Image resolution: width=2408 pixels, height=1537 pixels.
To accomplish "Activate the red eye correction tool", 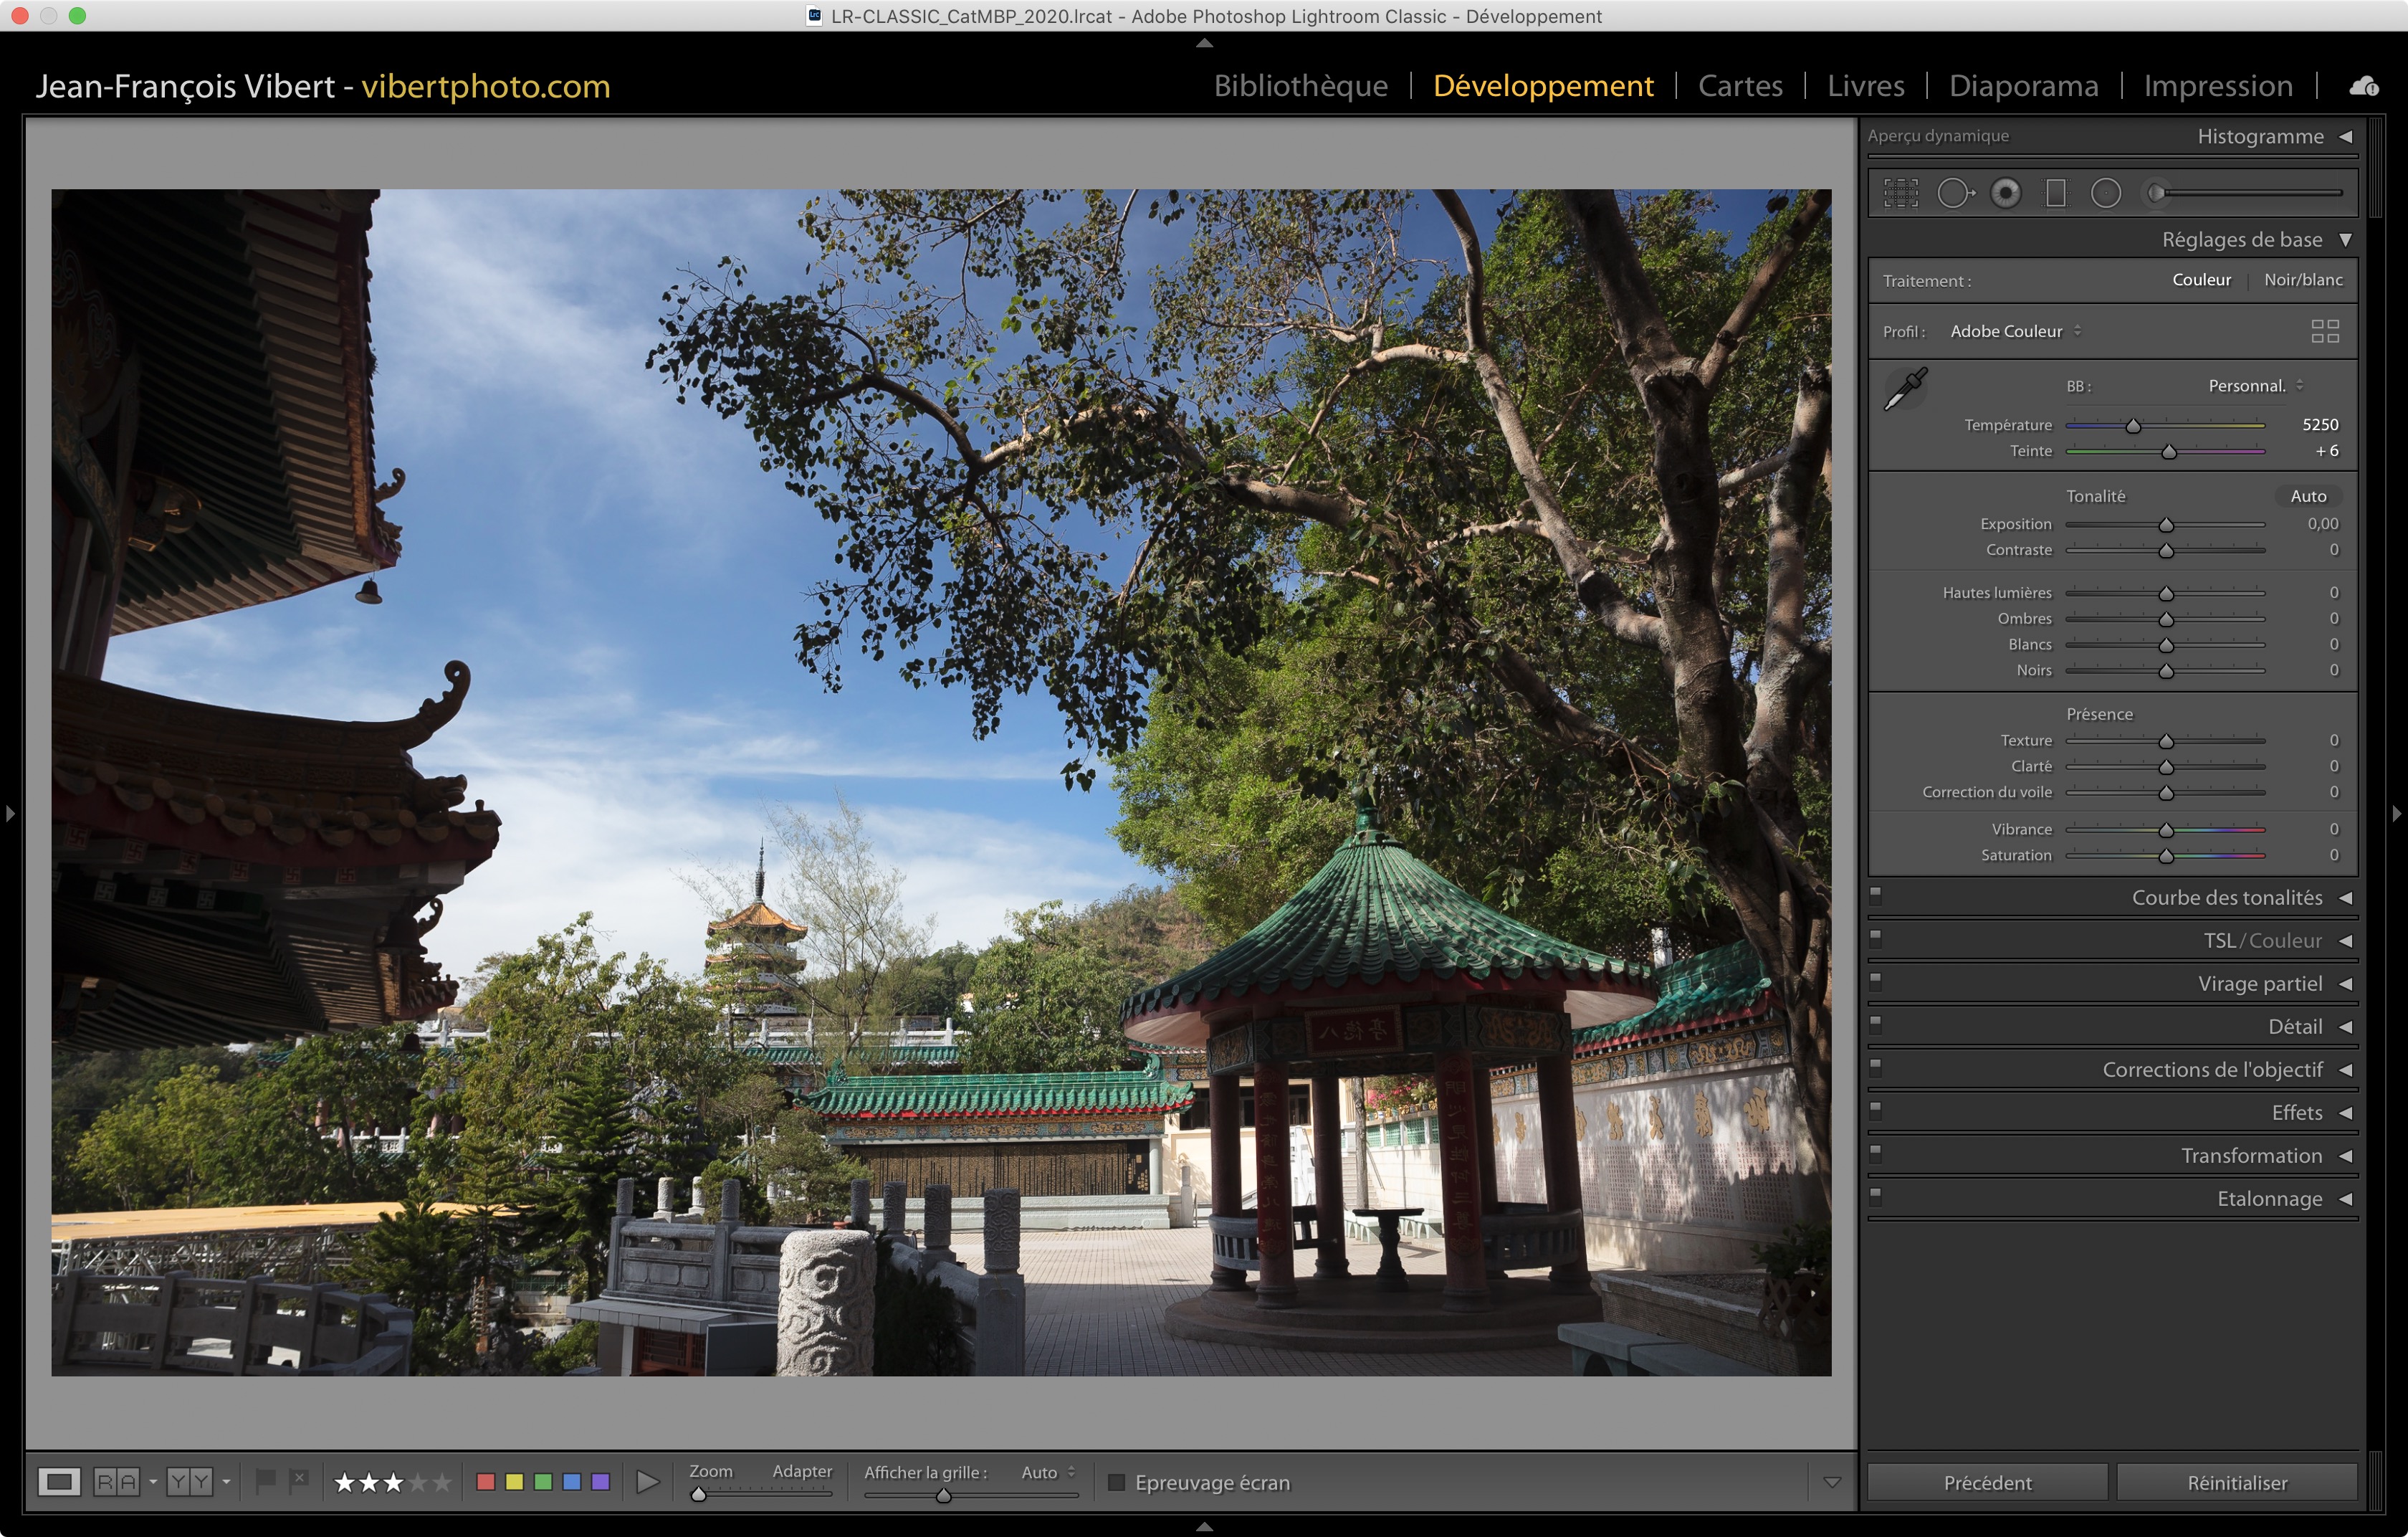I will pos(2005,193).
